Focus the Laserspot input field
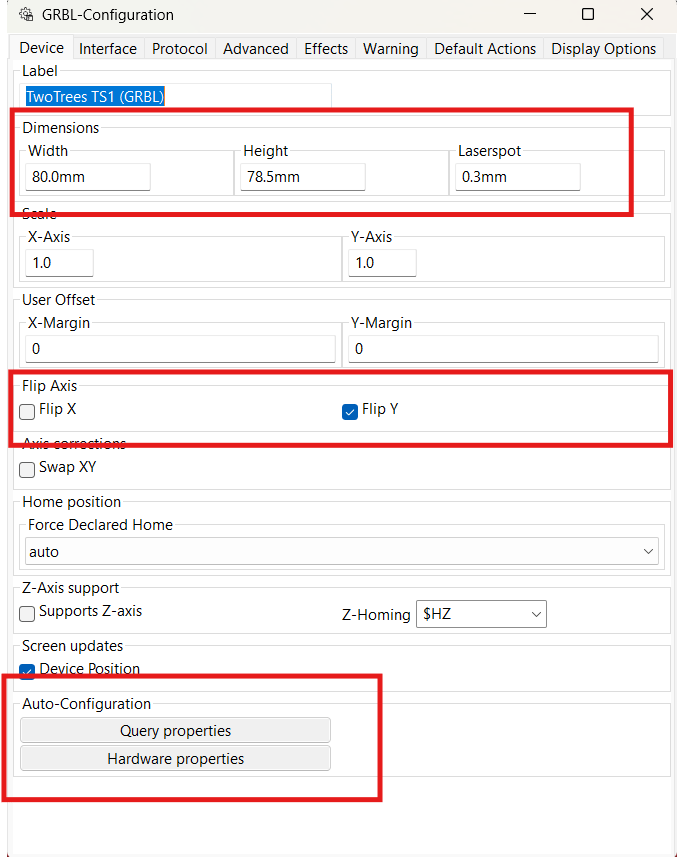 [x=517, y=177]
